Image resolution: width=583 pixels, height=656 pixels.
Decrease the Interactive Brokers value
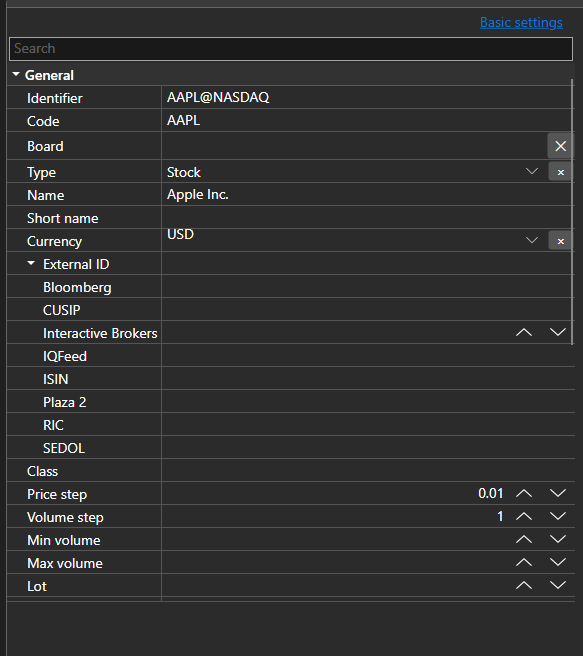[x=557, y=333]
